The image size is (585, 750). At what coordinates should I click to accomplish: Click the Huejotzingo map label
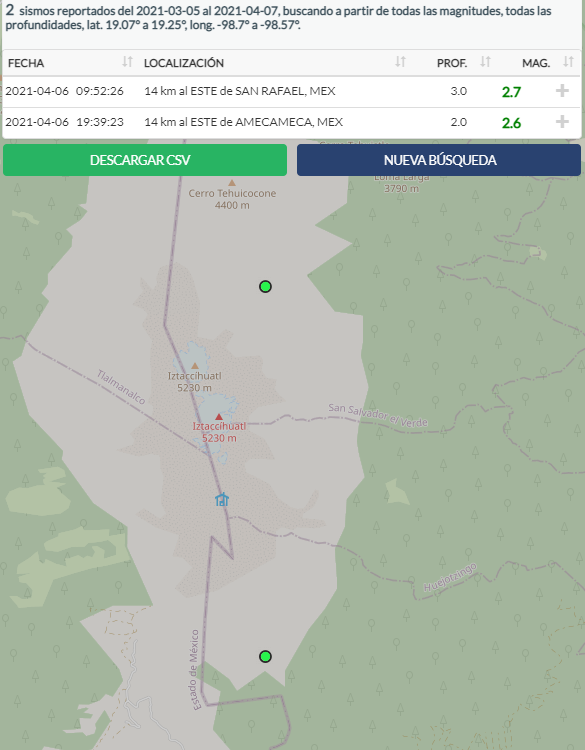tap(450, 578)
